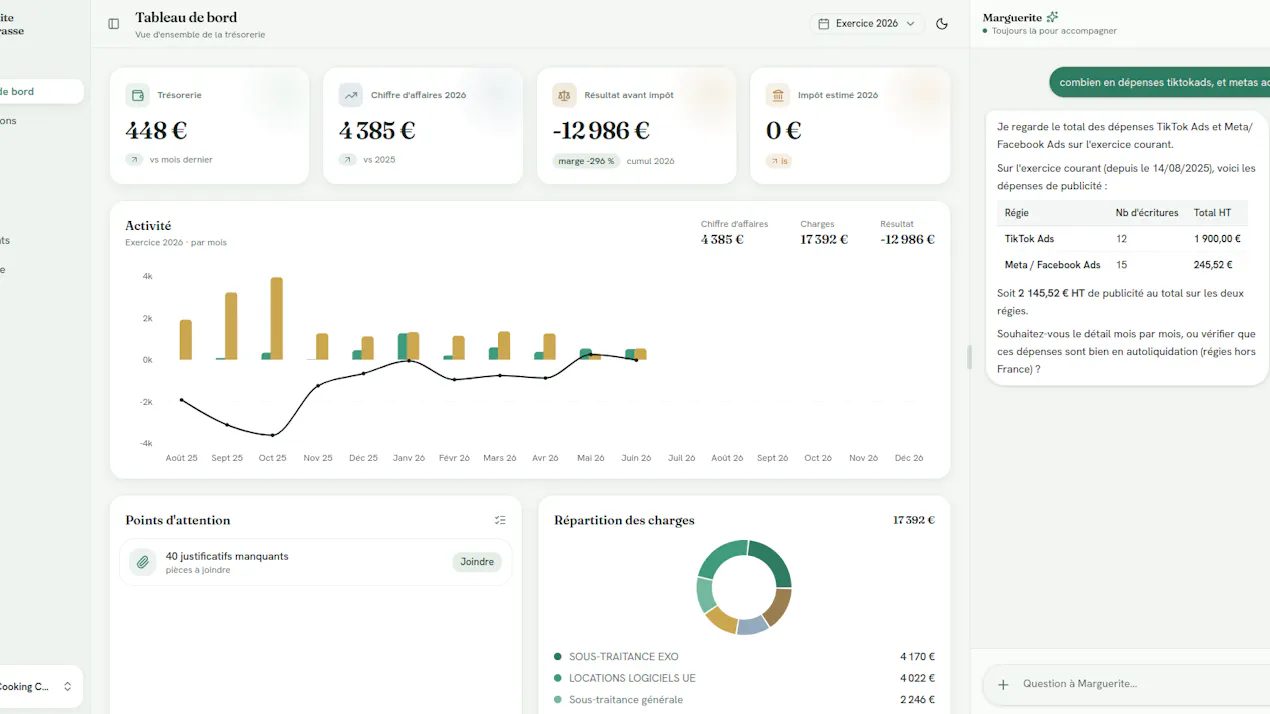Click the calendar icon in Exercice selector
The height and width of the screenshot is (714, 1270).
pos(823,24)
